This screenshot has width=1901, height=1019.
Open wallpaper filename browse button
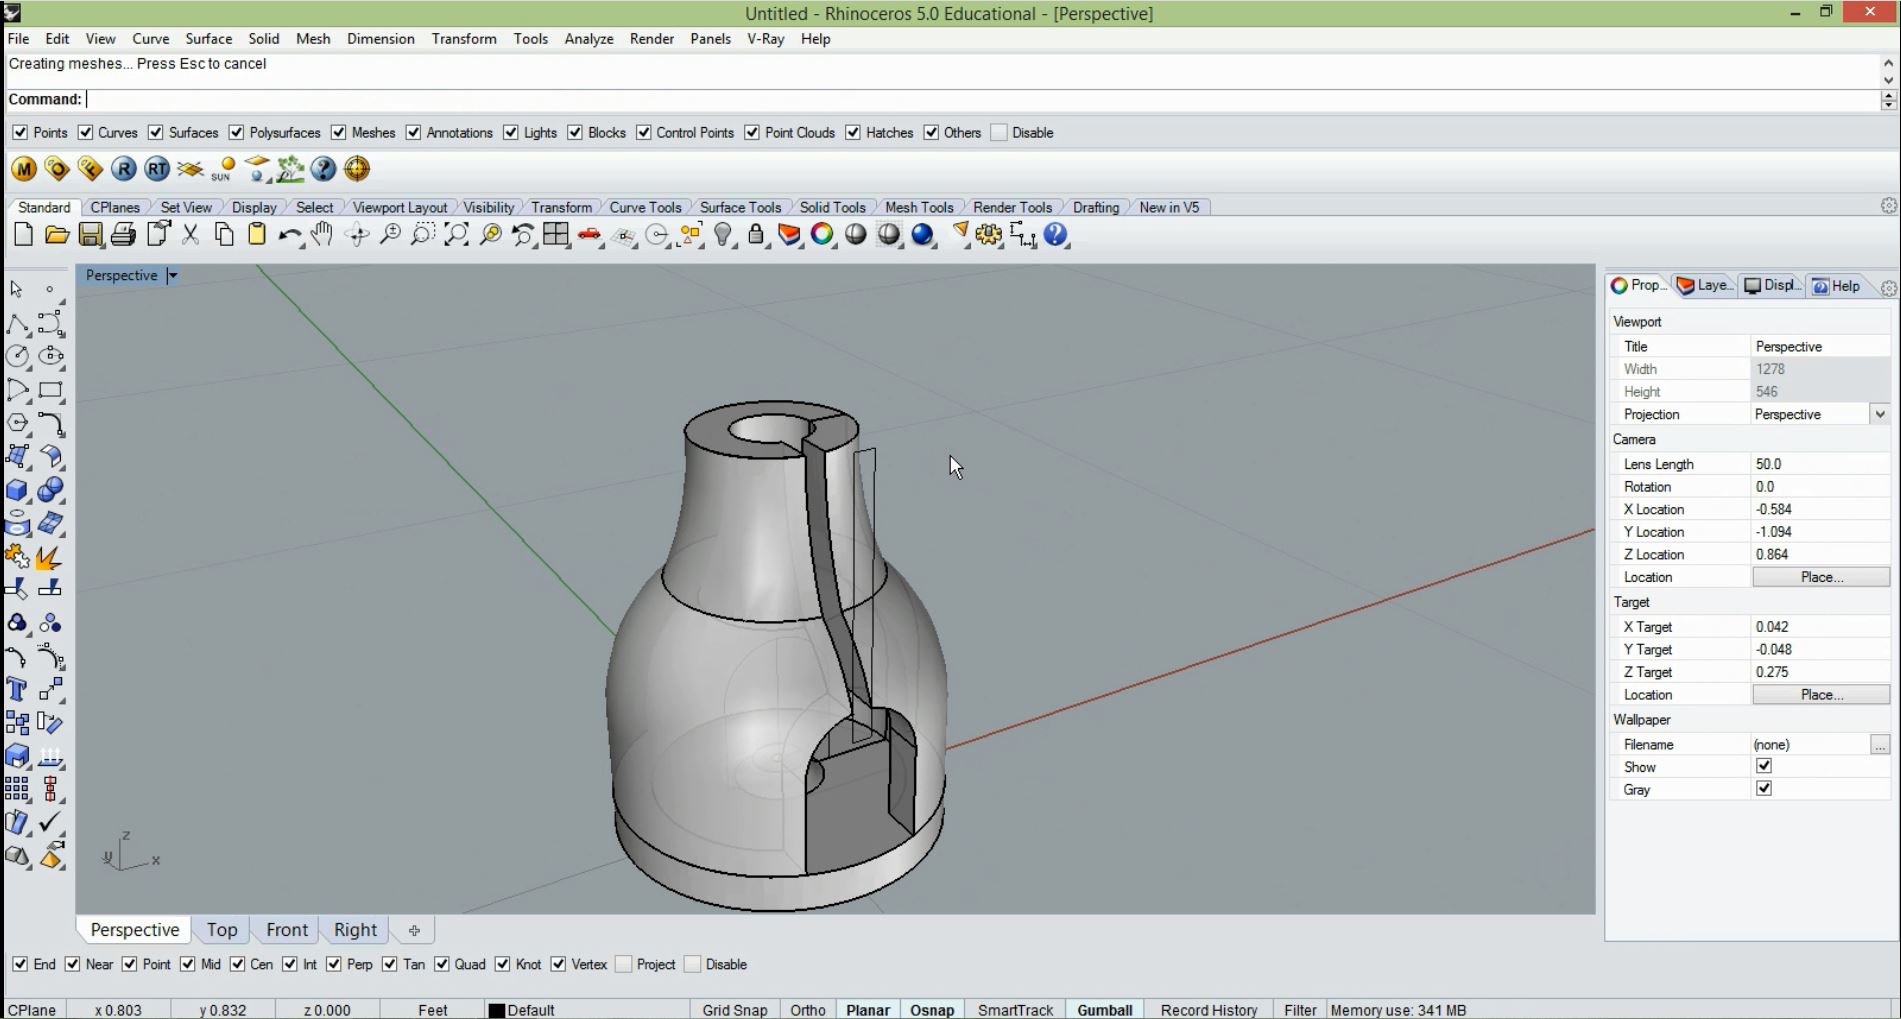tap(1879, 745)
